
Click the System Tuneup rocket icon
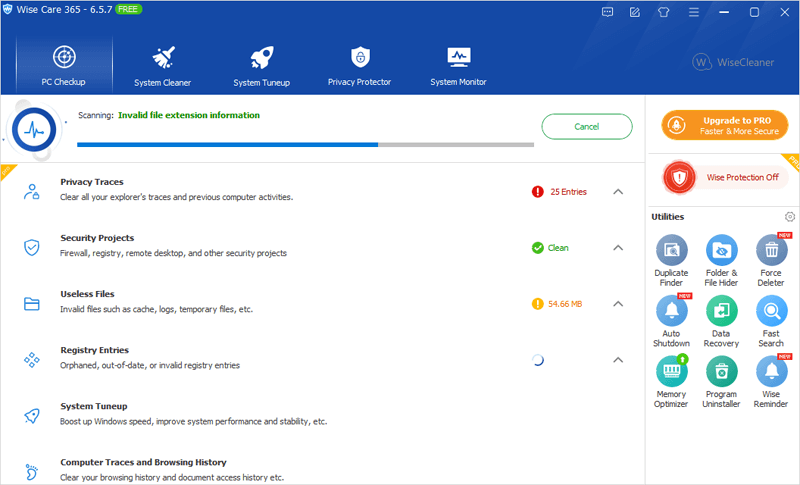pos(32,416)
